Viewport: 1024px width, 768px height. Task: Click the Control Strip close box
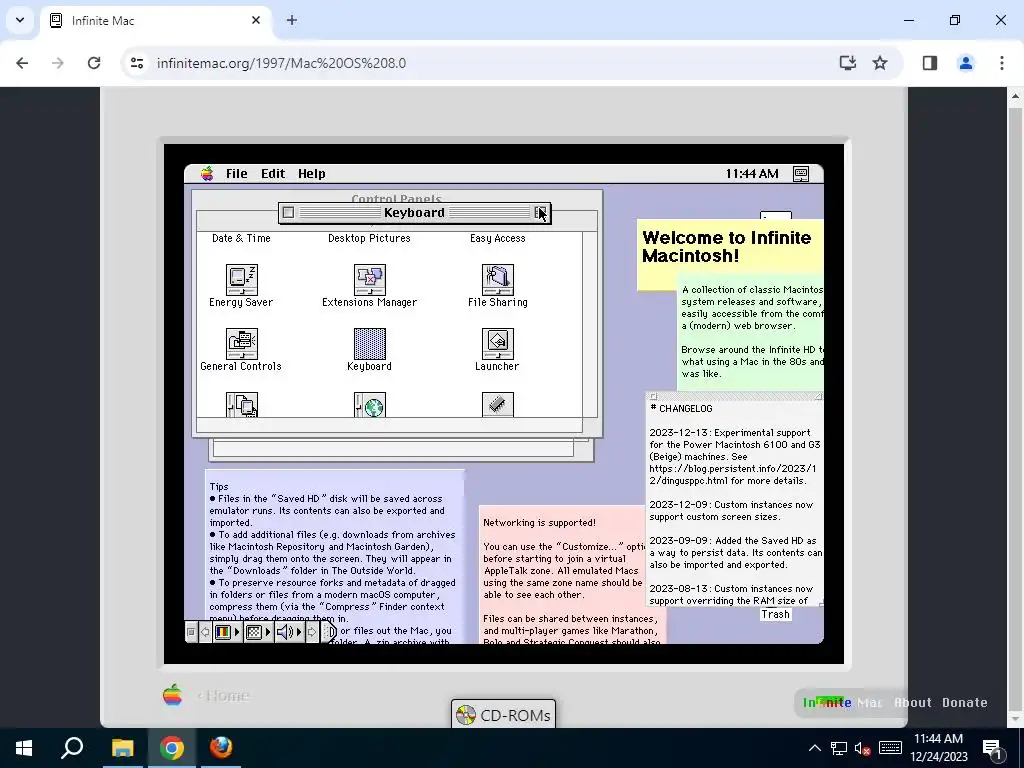pos(191,632)
